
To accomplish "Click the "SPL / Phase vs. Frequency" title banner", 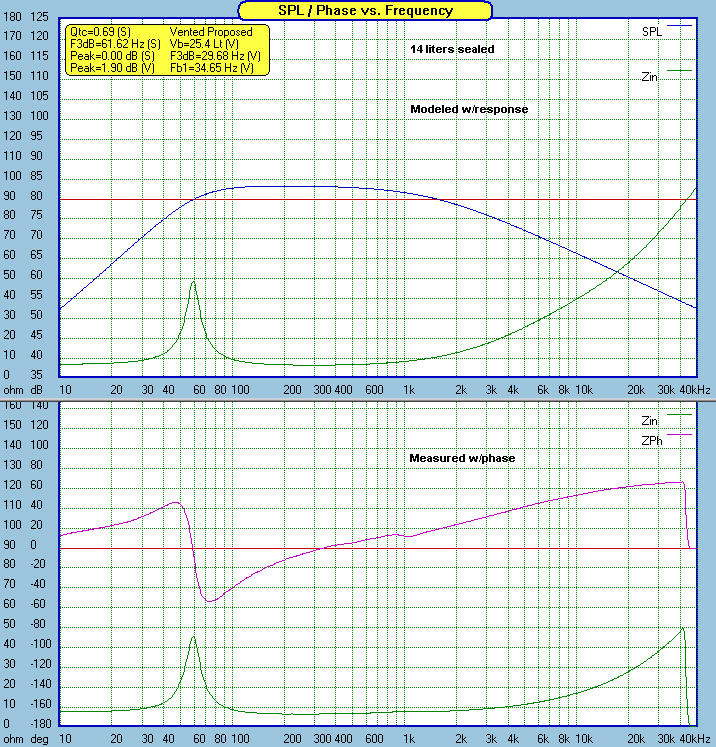I will tap(365, 11).
